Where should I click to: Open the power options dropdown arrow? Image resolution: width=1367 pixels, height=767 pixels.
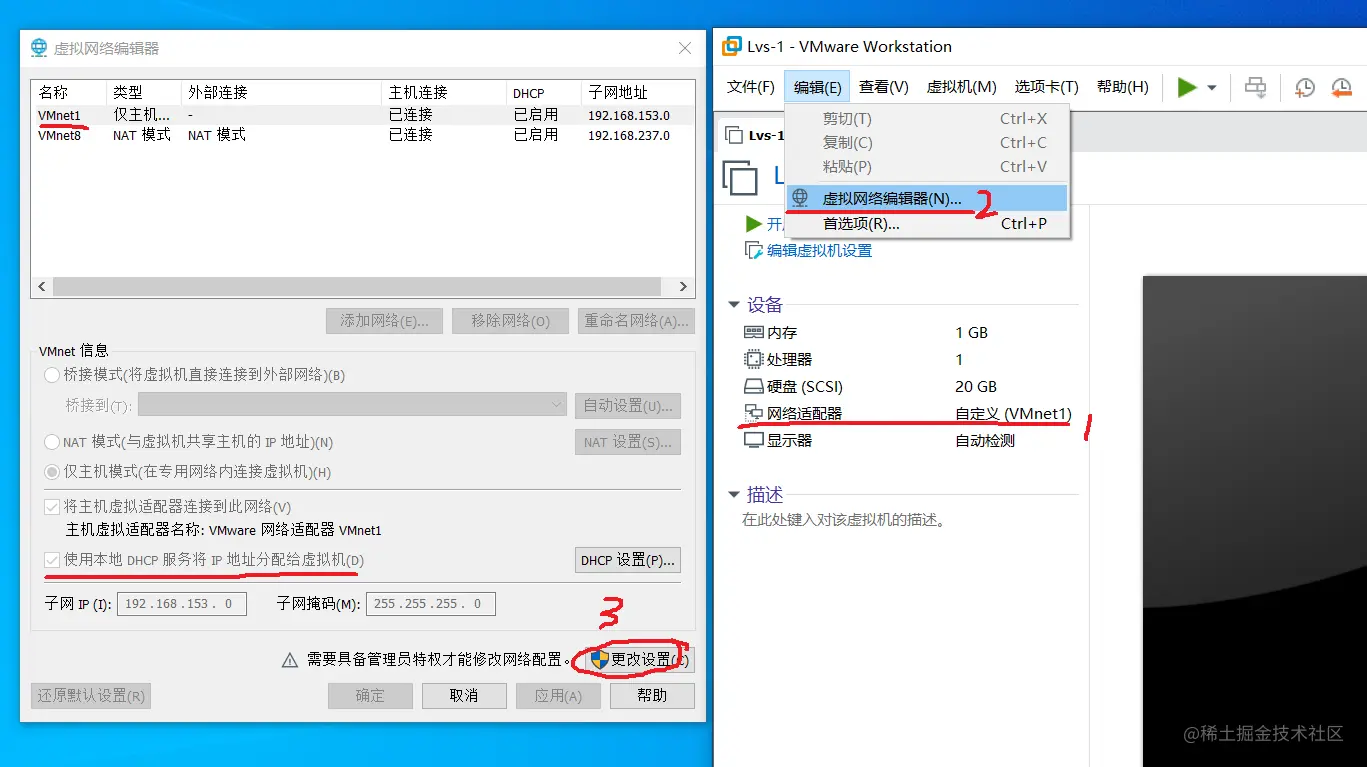1212,88
